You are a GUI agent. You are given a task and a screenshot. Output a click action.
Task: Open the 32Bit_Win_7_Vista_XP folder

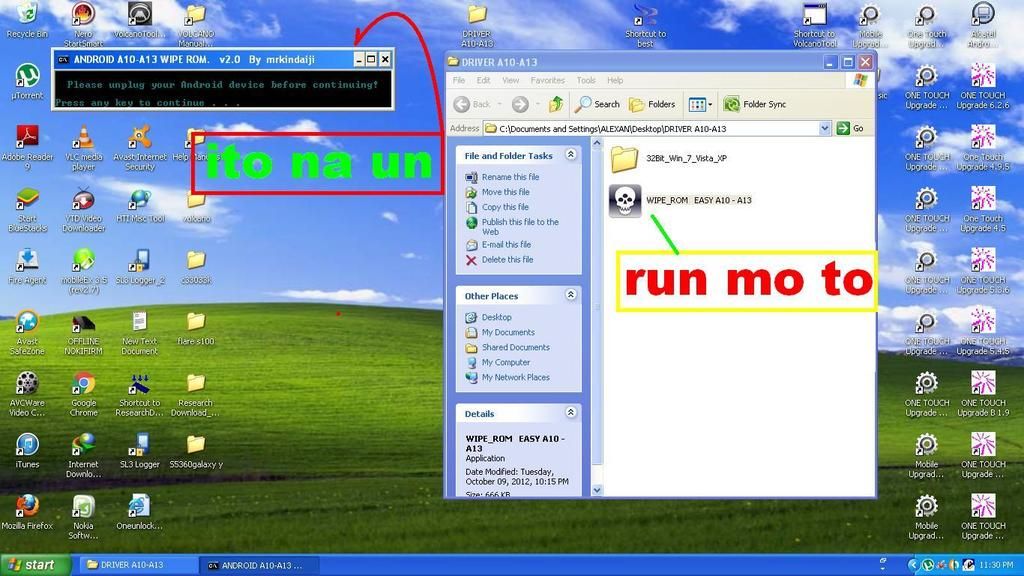pyautogui.click(x=624, y=158)
